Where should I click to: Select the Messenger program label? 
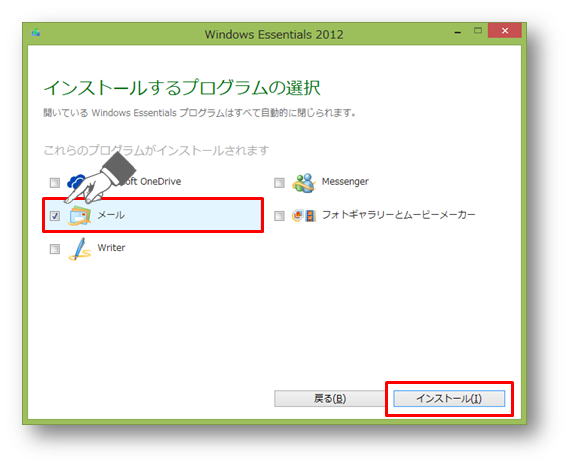(345, 181)
